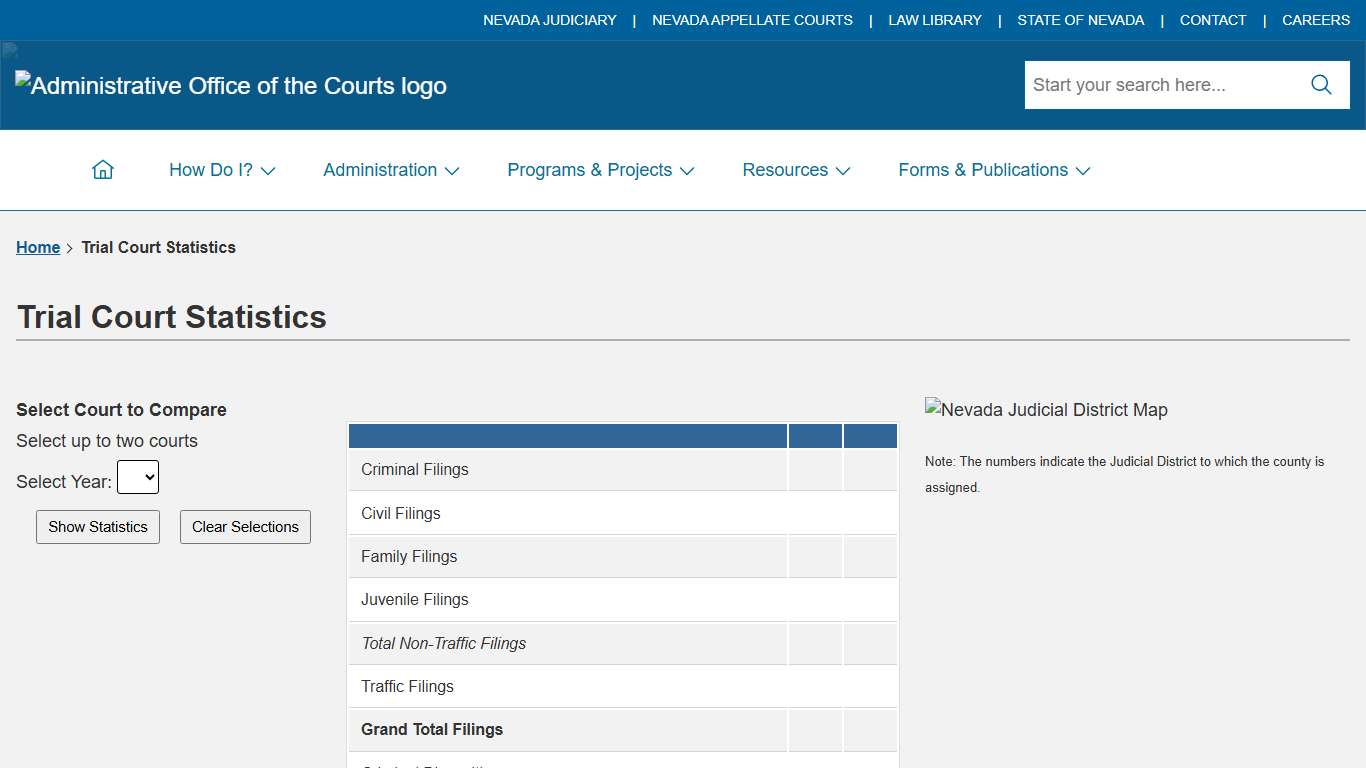Viewport: 1366px width, 768px height.
Task: Open the Home breadcrumb link
Action: coord(38,247)
